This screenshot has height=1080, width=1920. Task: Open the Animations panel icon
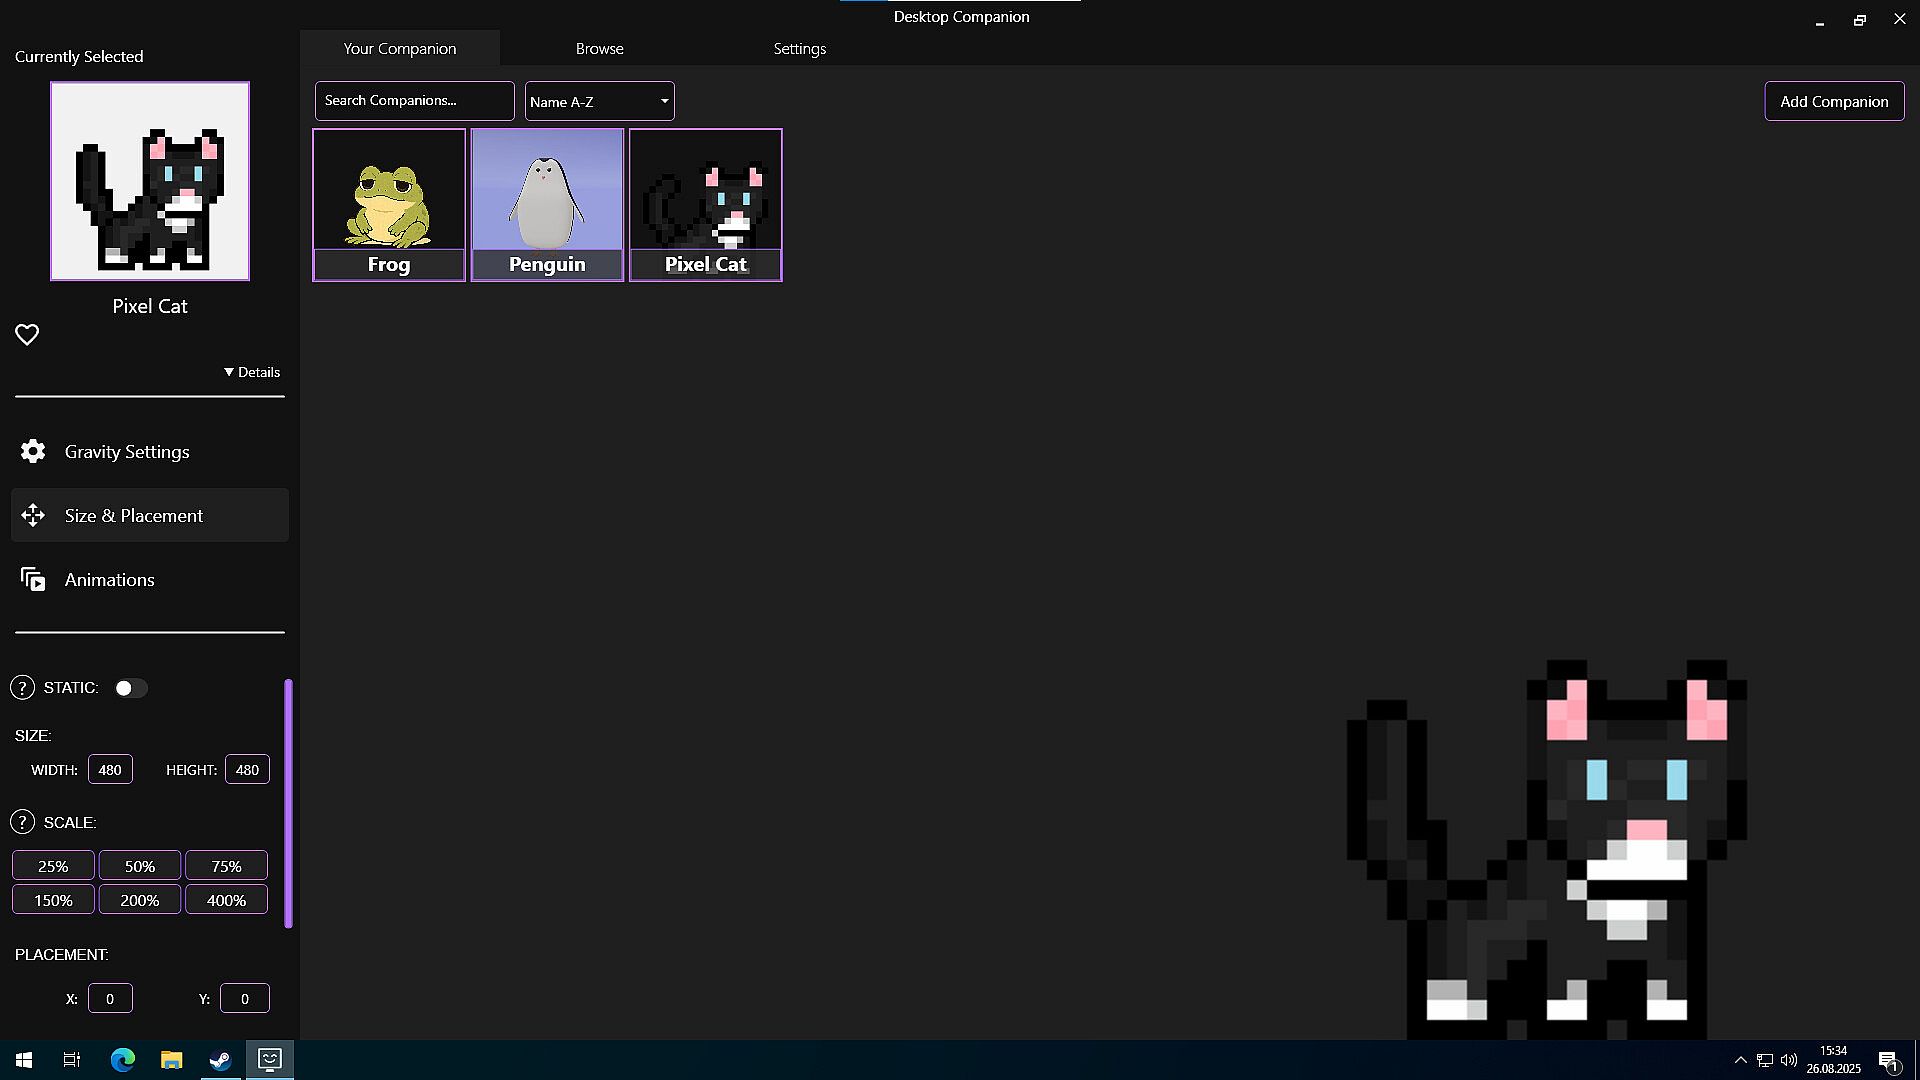point(33,580)
